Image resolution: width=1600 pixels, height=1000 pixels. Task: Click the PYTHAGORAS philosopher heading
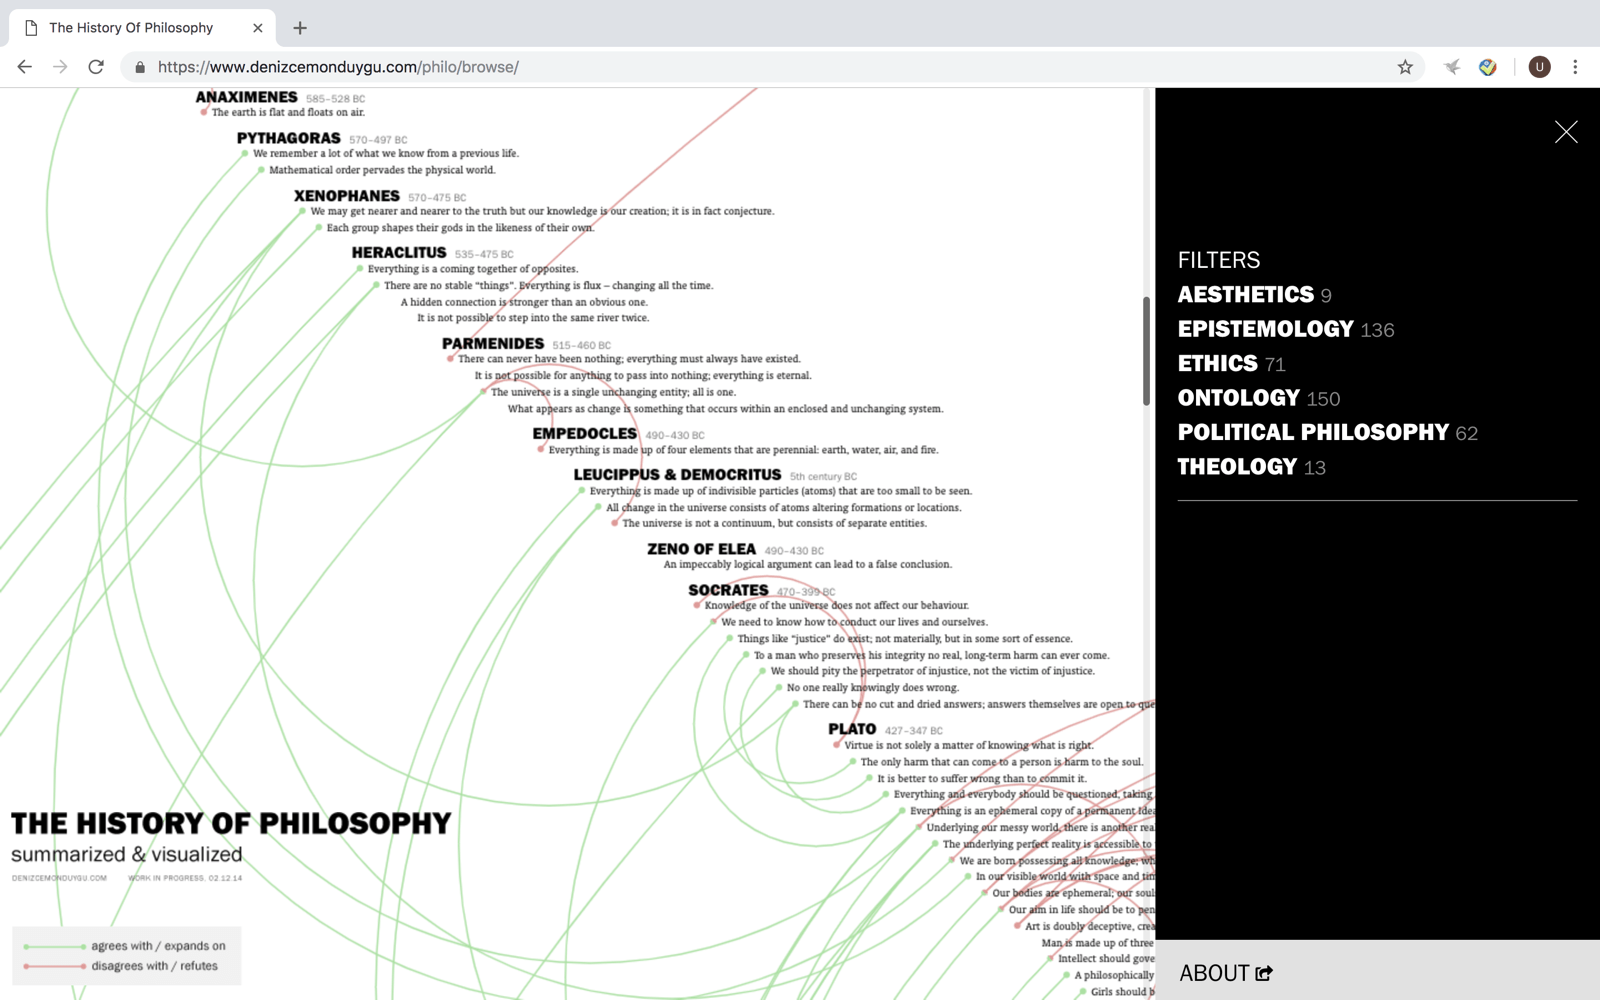[288, 138]
